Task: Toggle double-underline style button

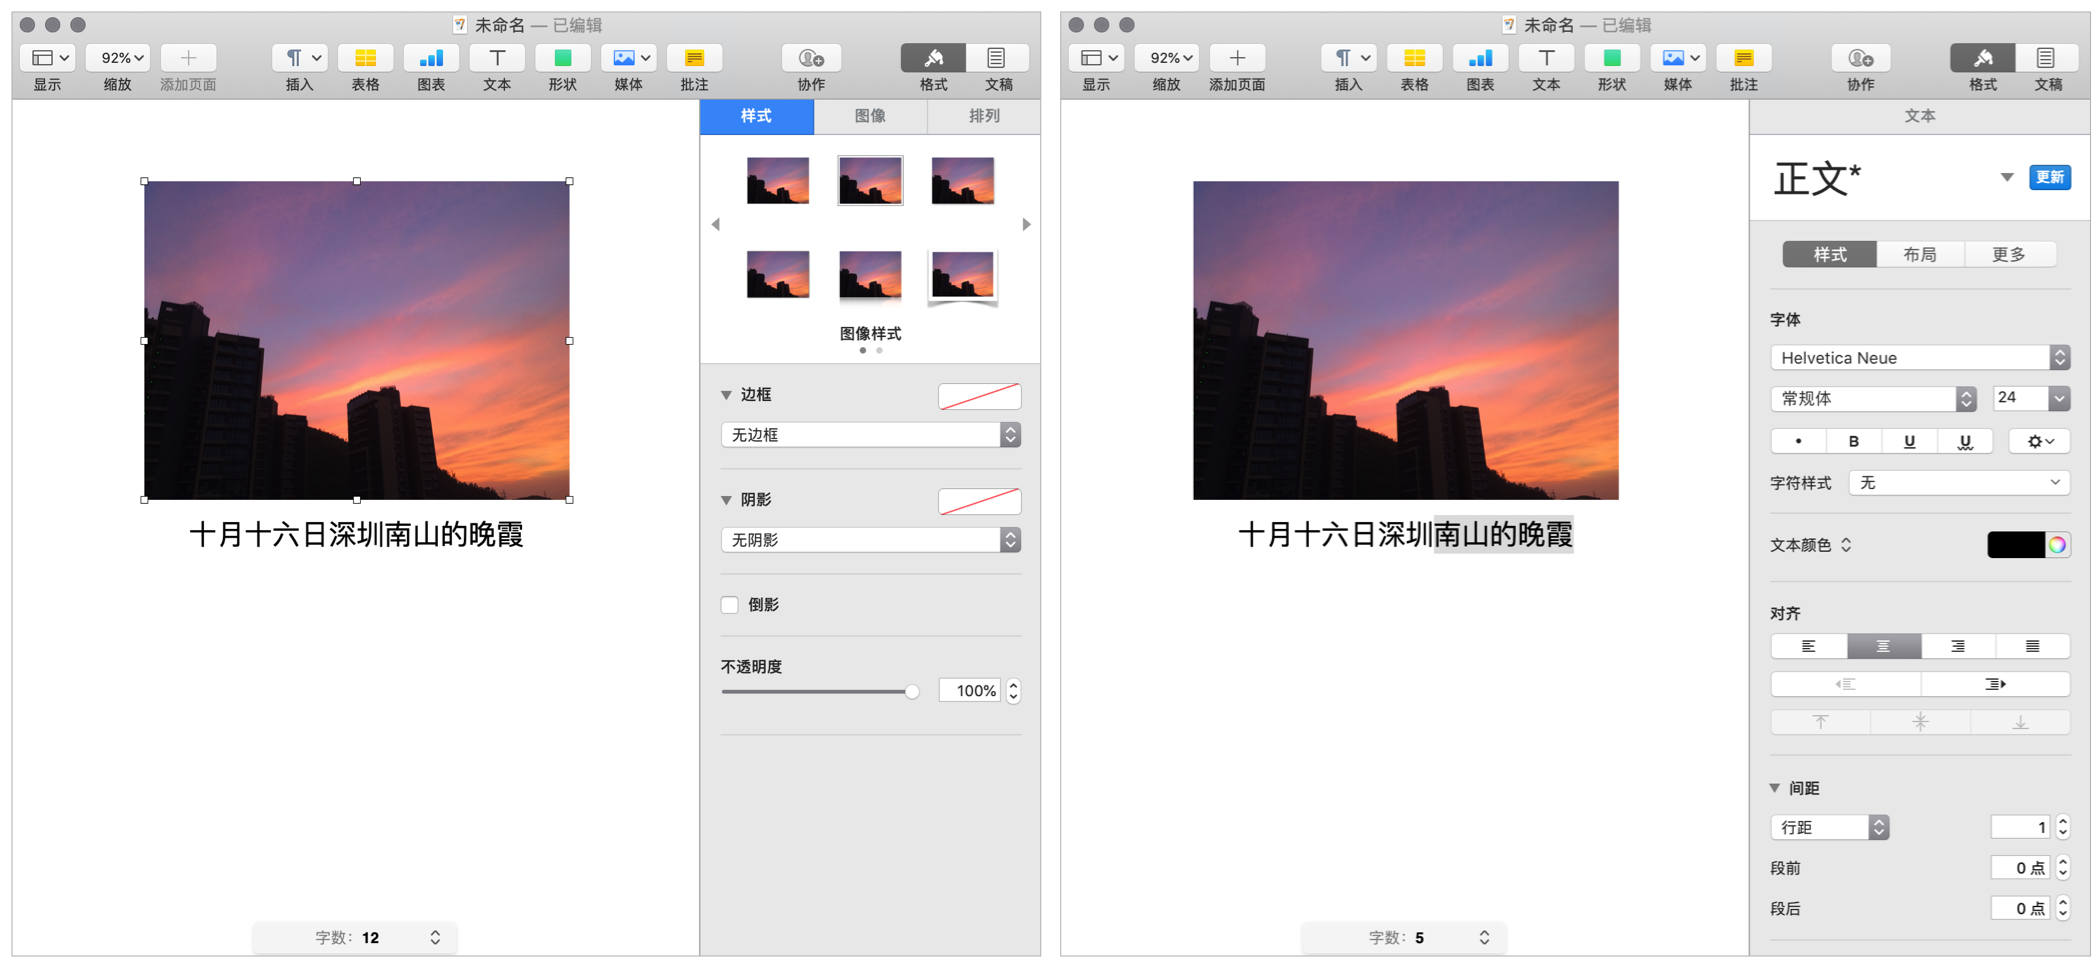Action: click(1965, 441)
